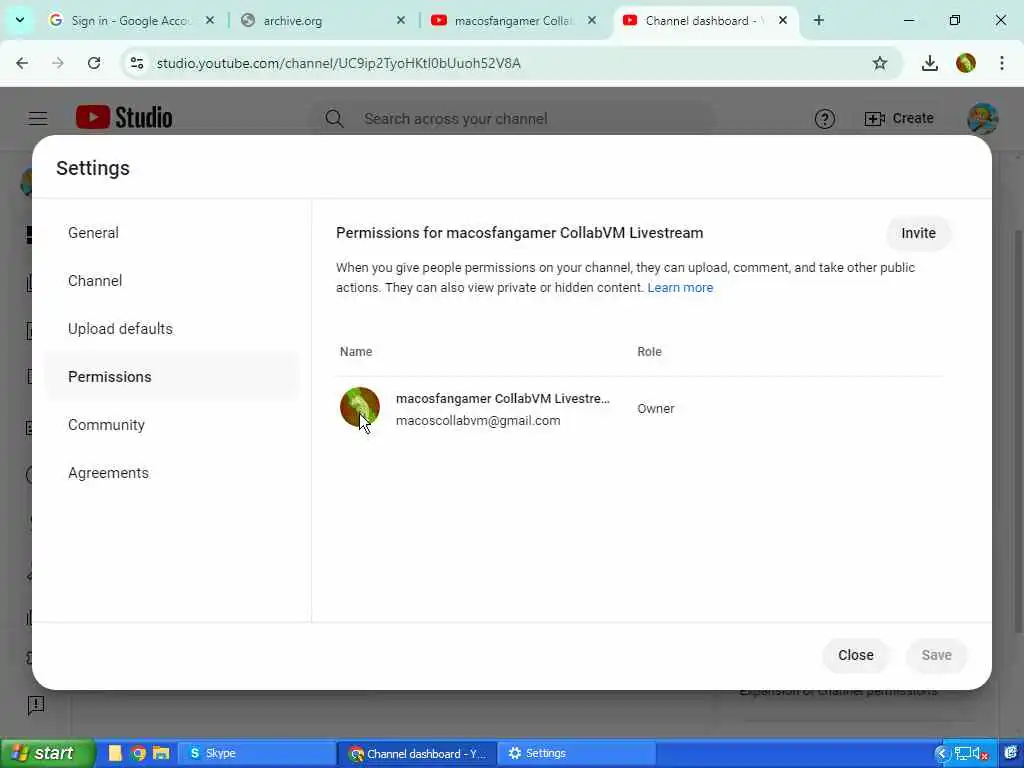Open the Studio account avatar menu
The width and height of the screenshot is (1024, 768).
click(x=982, y=119)
